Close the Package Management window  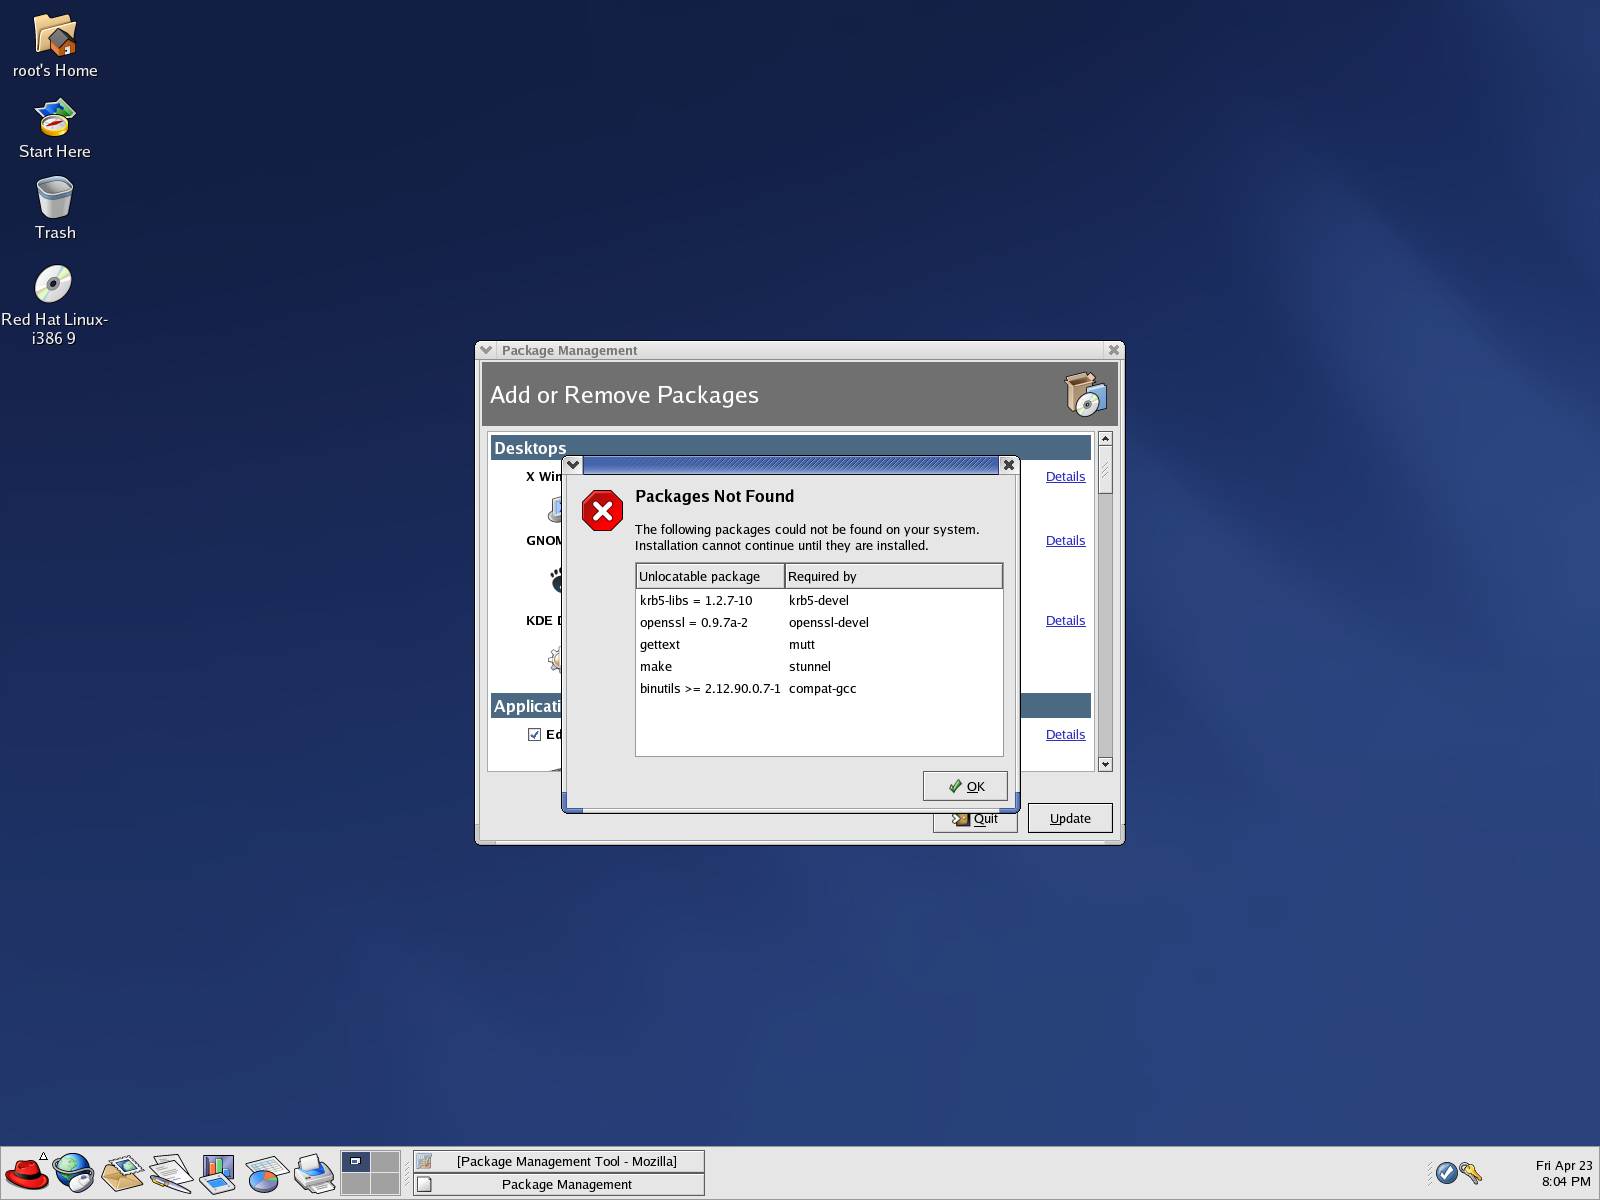[x=1113, y=350]
